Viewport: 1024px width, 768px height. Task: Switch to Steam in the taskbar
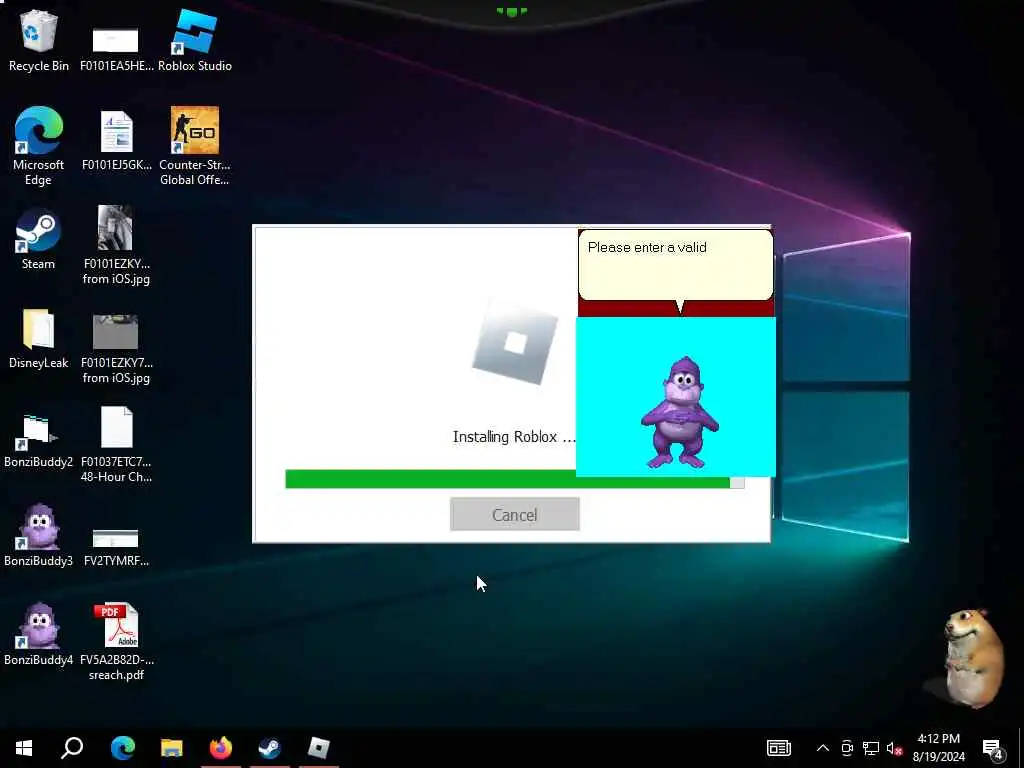click(x=270, y=748)
